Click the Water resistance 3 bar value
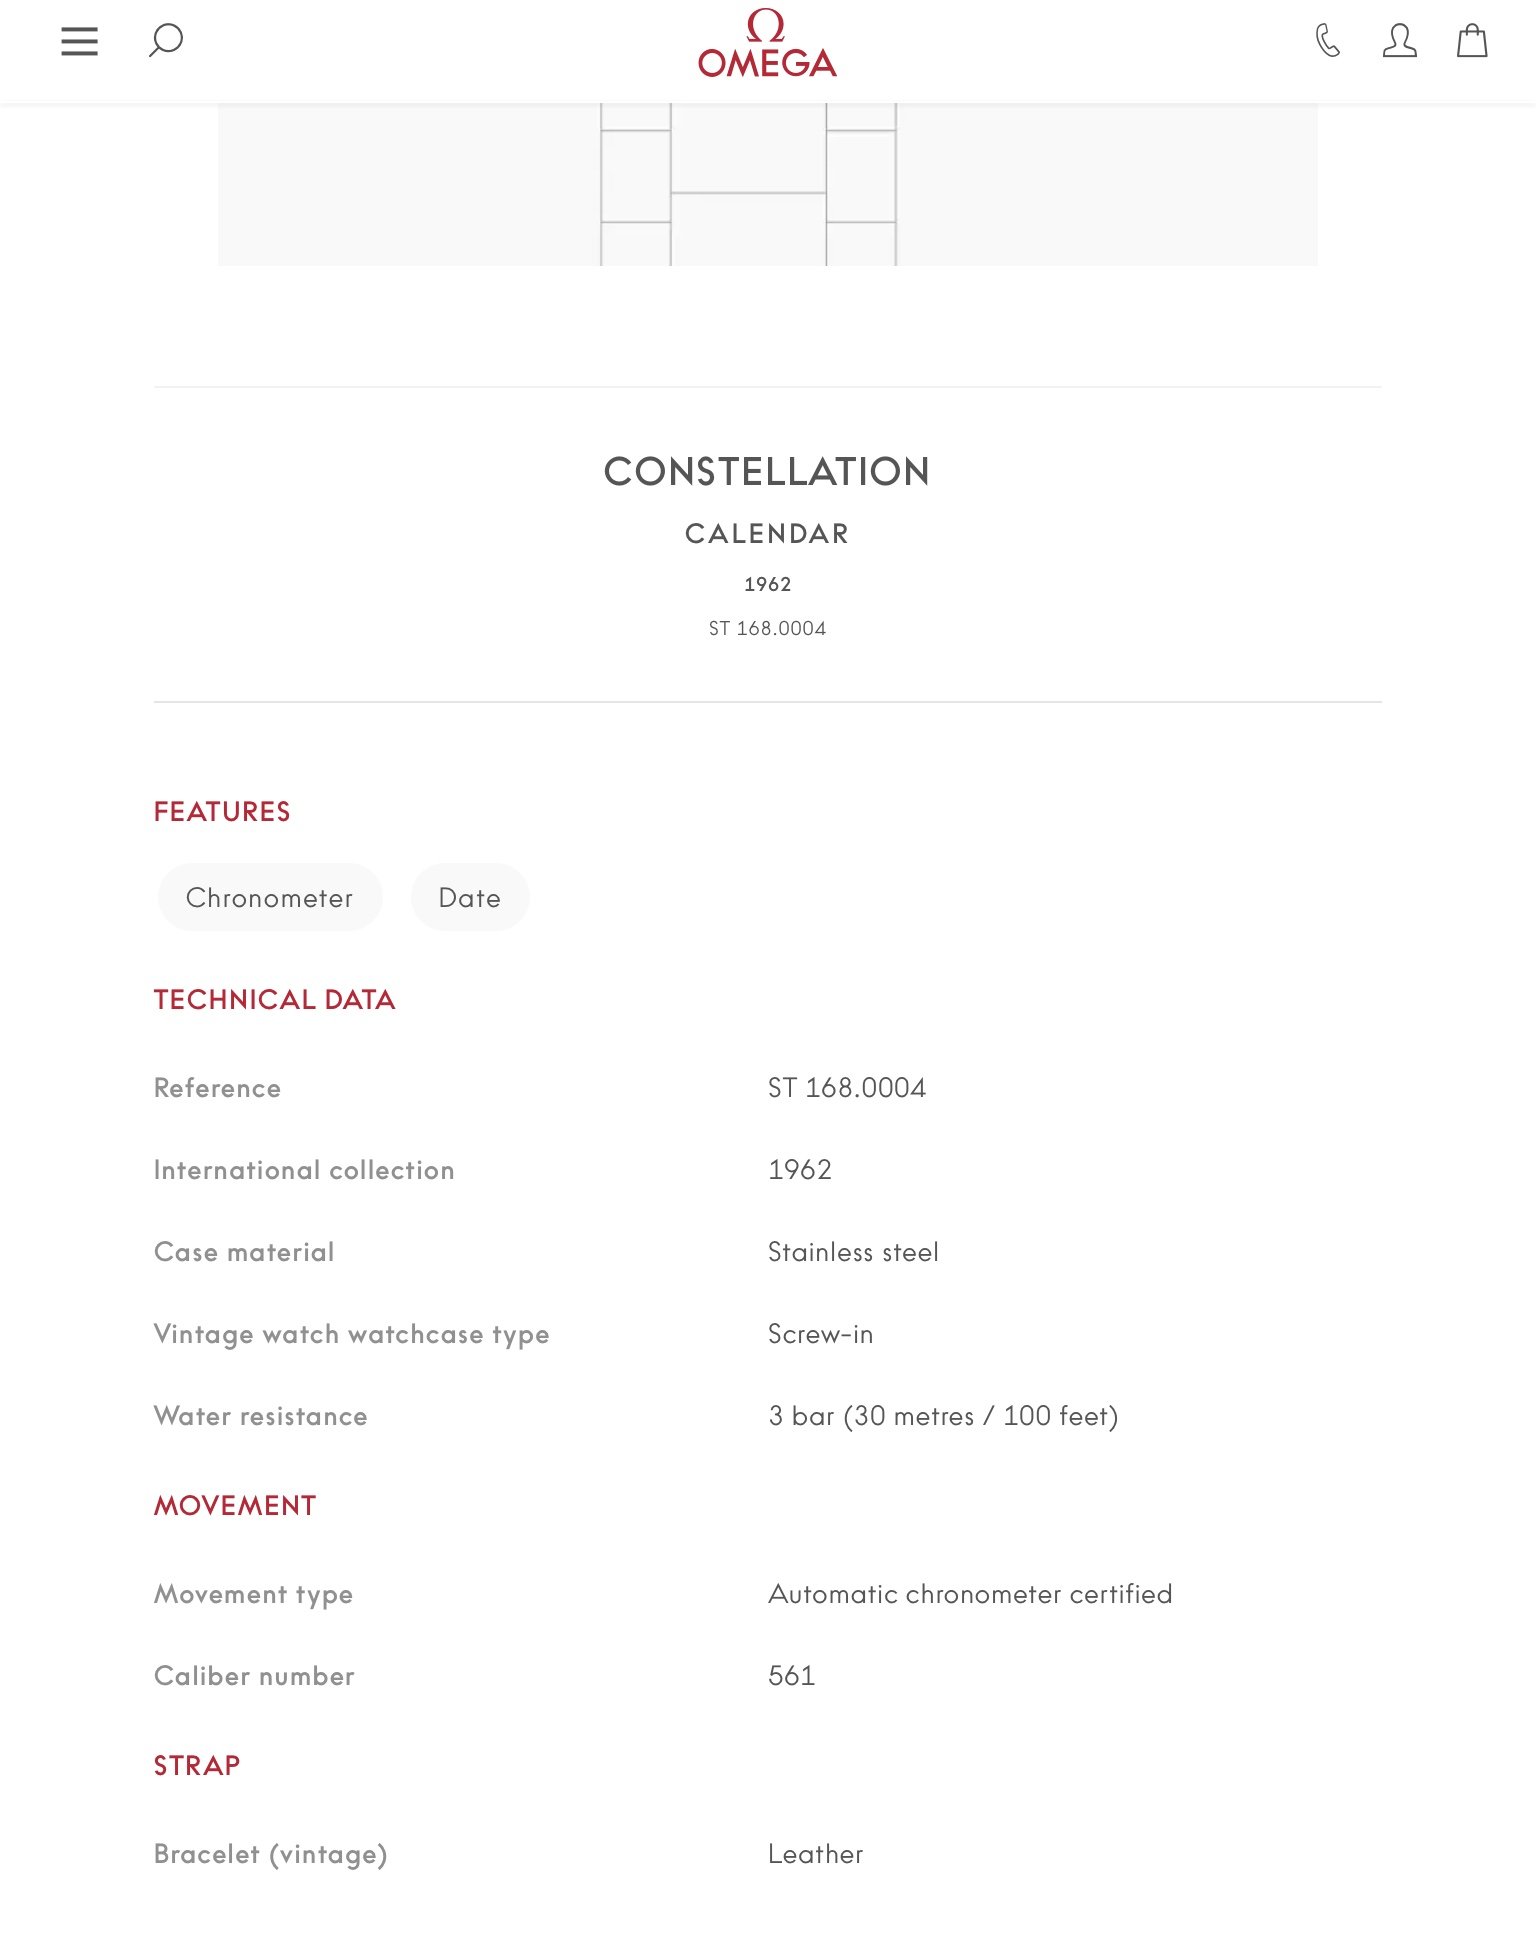Viewport: 1536px width, 1953px height. pos(943,1415)
